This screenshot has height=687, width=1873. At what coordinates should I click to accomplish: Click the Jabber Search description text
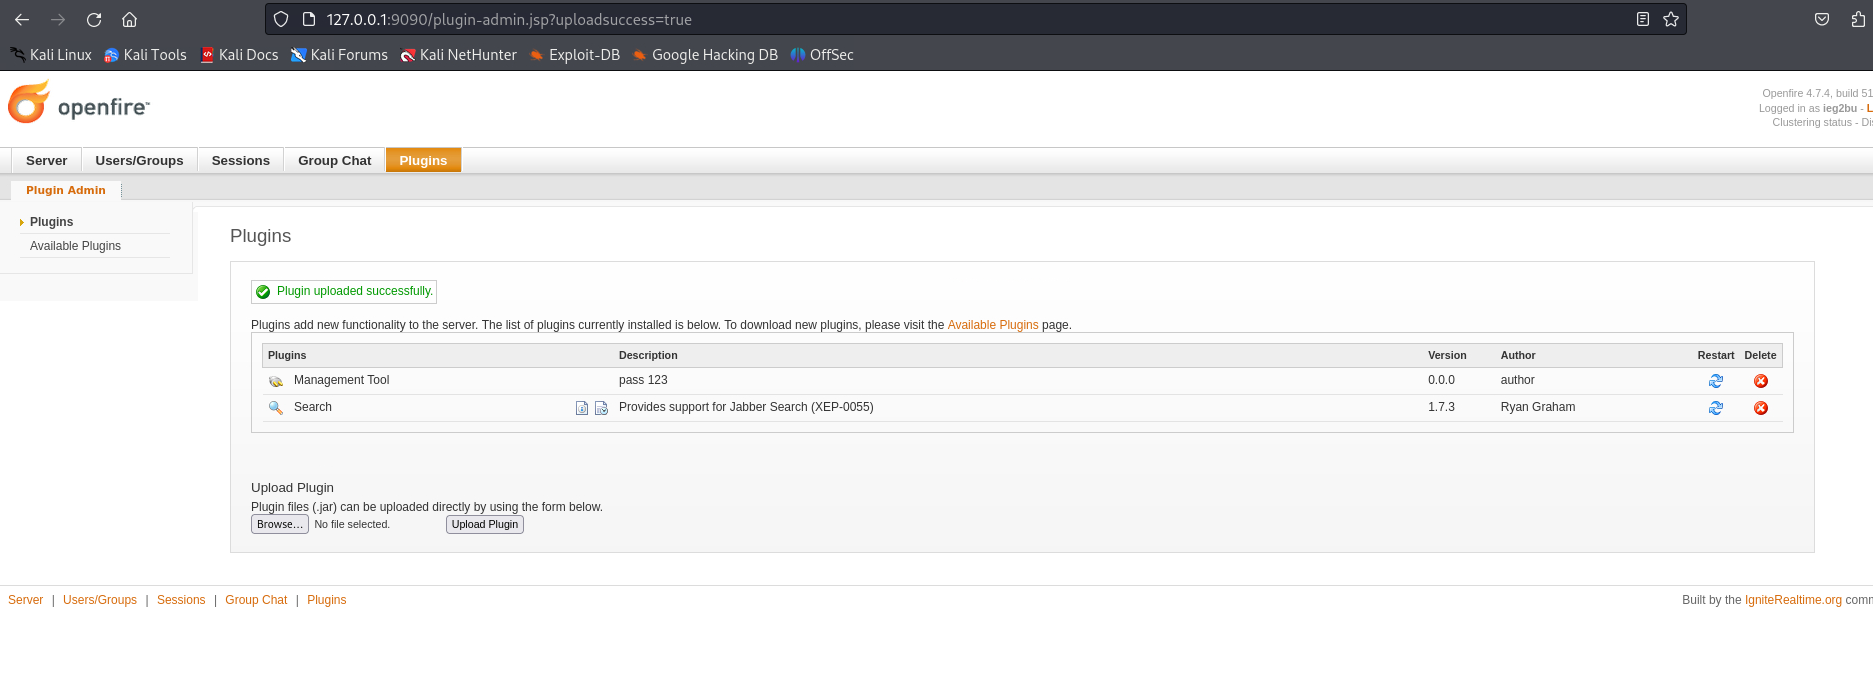[746, 407]
